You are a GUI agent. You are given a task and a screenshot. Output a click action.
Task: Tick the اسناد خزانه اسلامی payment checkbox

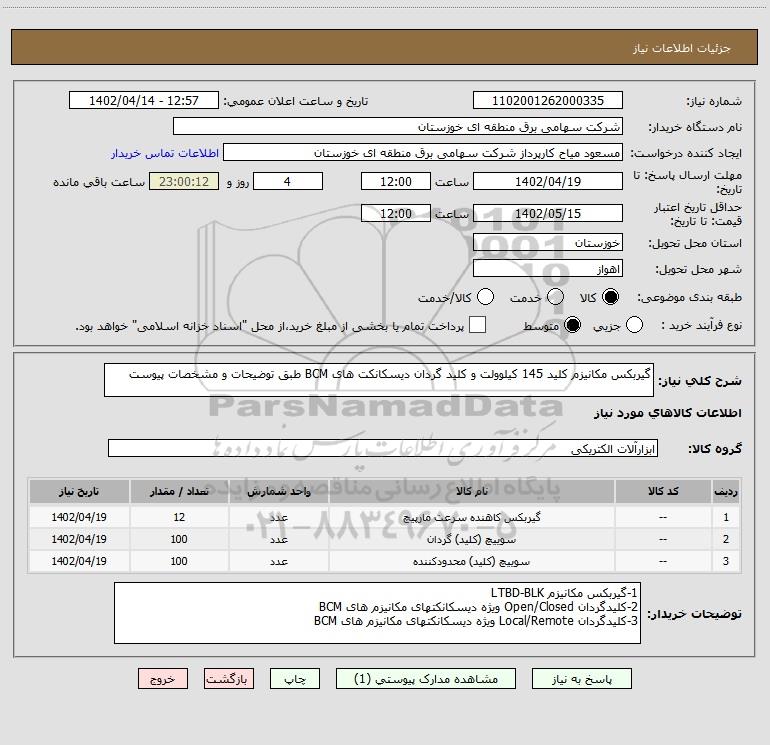[x=477, y=325]
